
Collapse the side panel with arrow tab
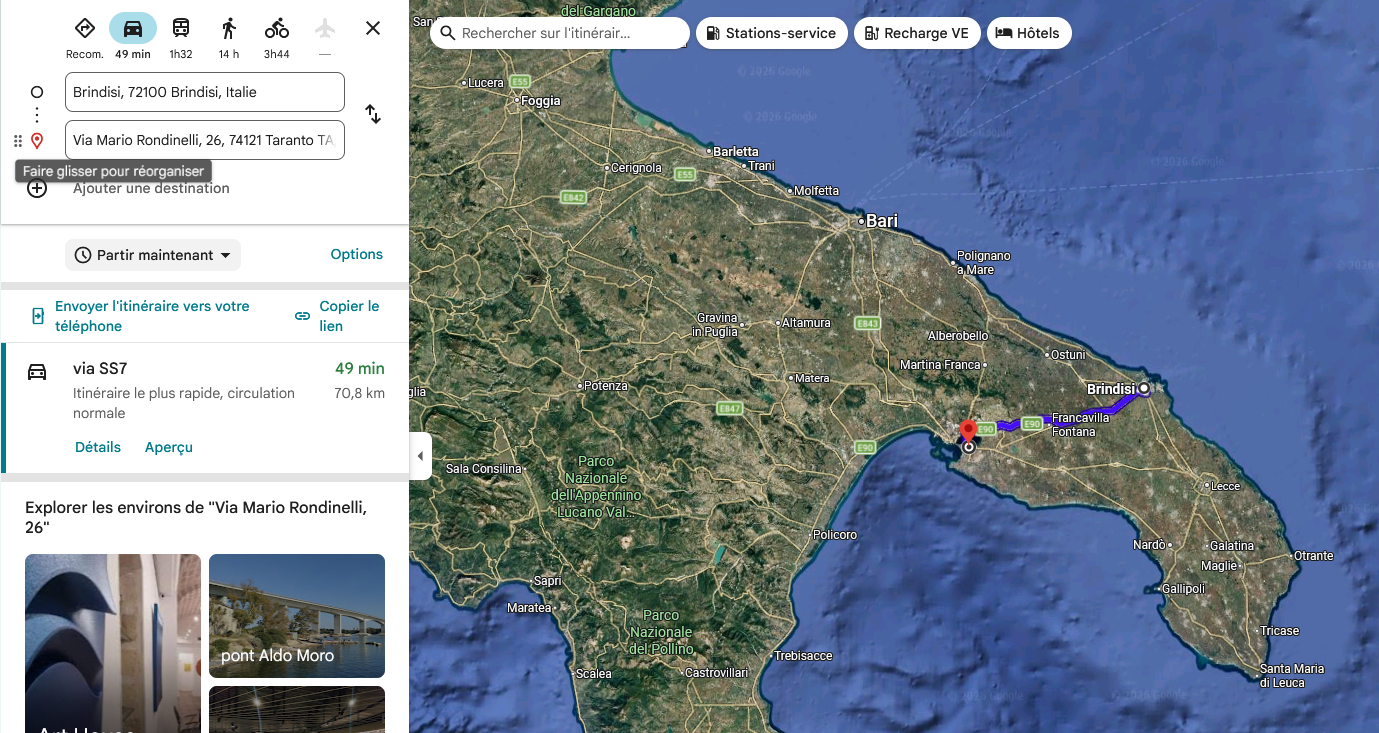pos(420,456)
